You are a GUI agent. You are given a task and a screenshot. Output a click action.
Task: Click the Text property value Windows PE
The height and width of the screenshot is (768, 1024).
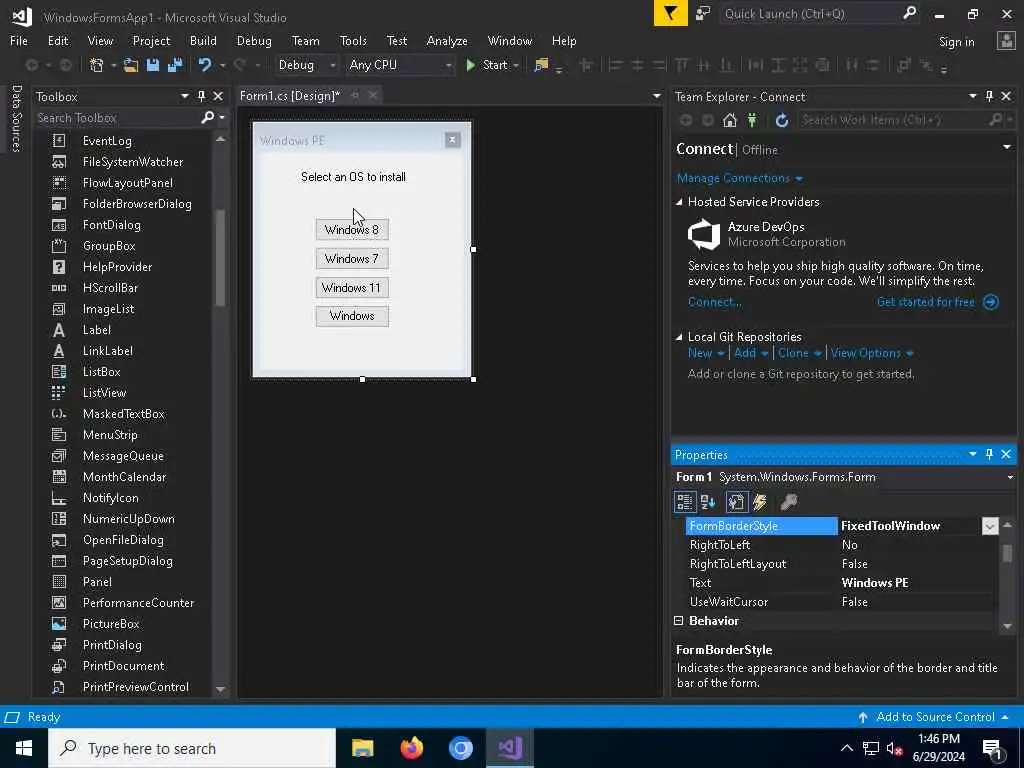tap(875, 583)
